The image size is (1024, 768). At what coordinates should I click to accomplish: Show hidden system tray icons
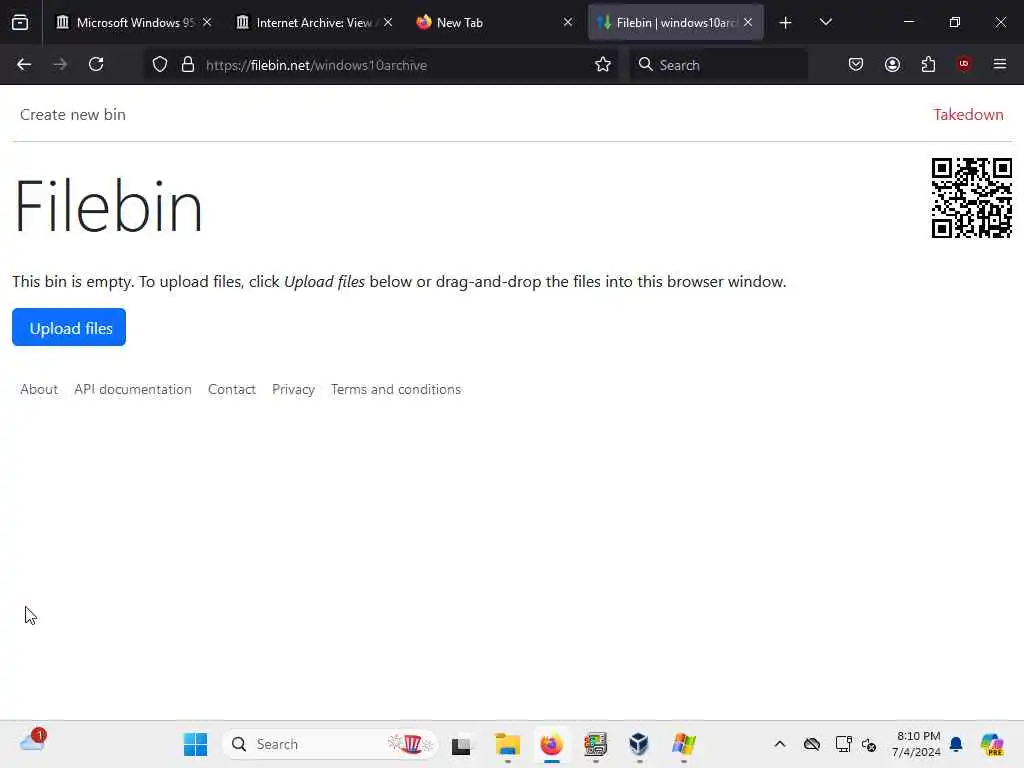780,744
